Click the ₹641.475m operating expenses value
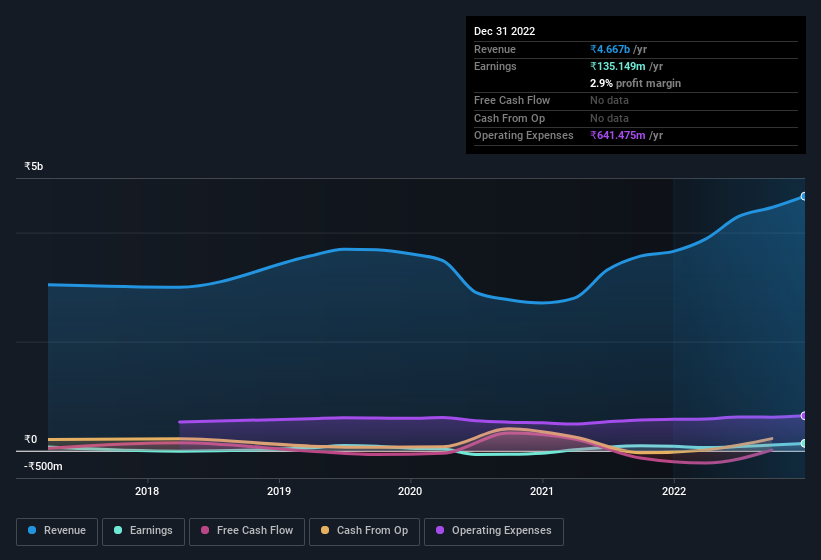The height and width of the screenshot is (560, 821). [x=618, y=135]
